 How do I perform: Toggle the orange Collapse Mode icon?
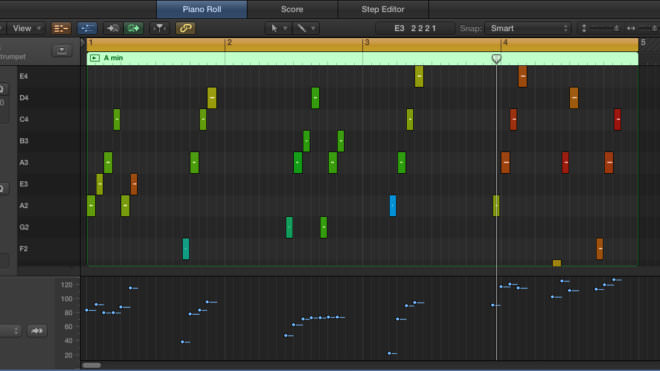tap(61, 28)
